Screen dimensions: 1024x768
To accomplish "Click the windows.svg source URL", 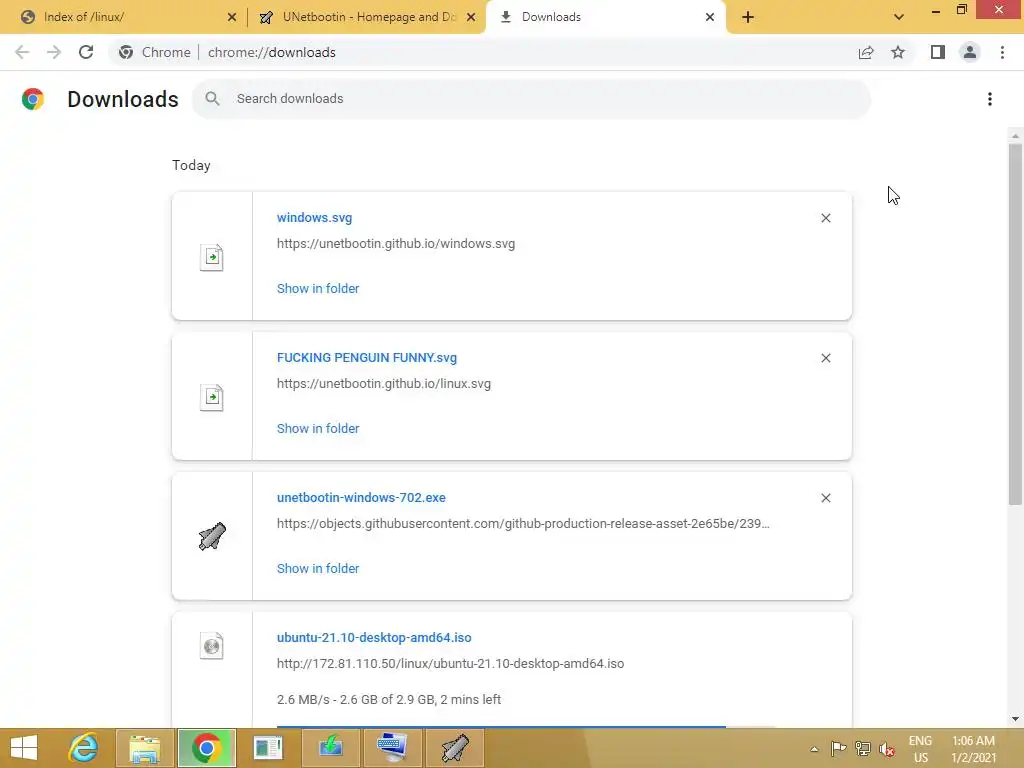I will click(x=396, y=244).
